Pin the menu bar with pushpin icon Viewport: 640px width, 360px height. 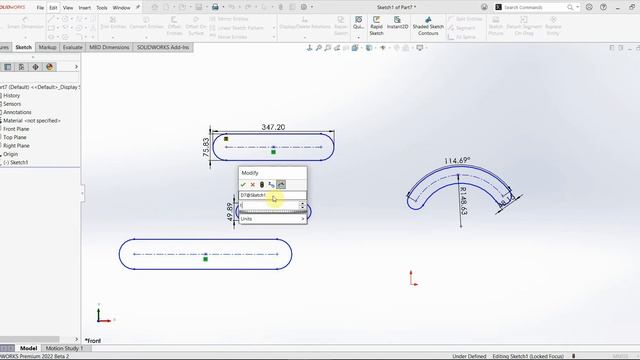tap(138, 7)
